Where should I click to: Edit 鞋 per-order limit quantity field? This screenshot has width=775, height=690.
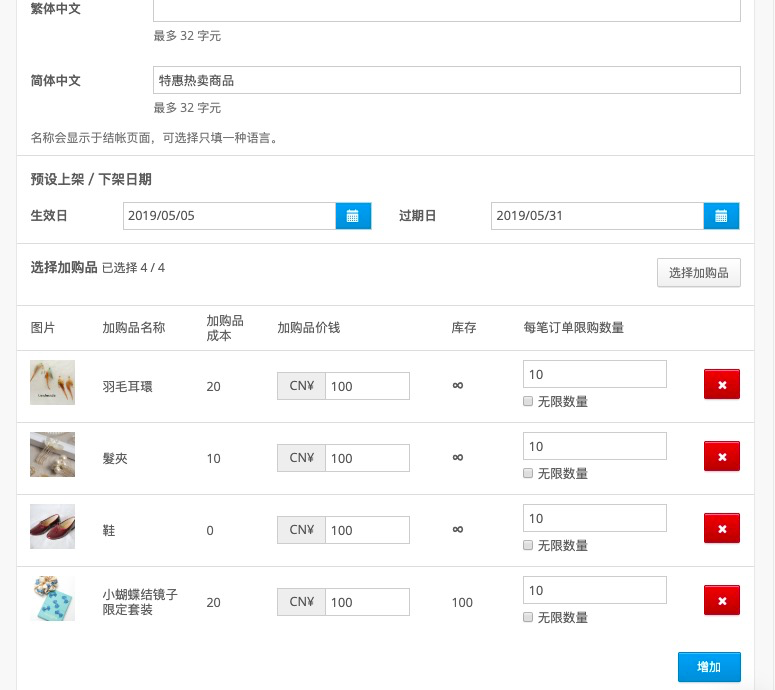(x=595, y=518)
